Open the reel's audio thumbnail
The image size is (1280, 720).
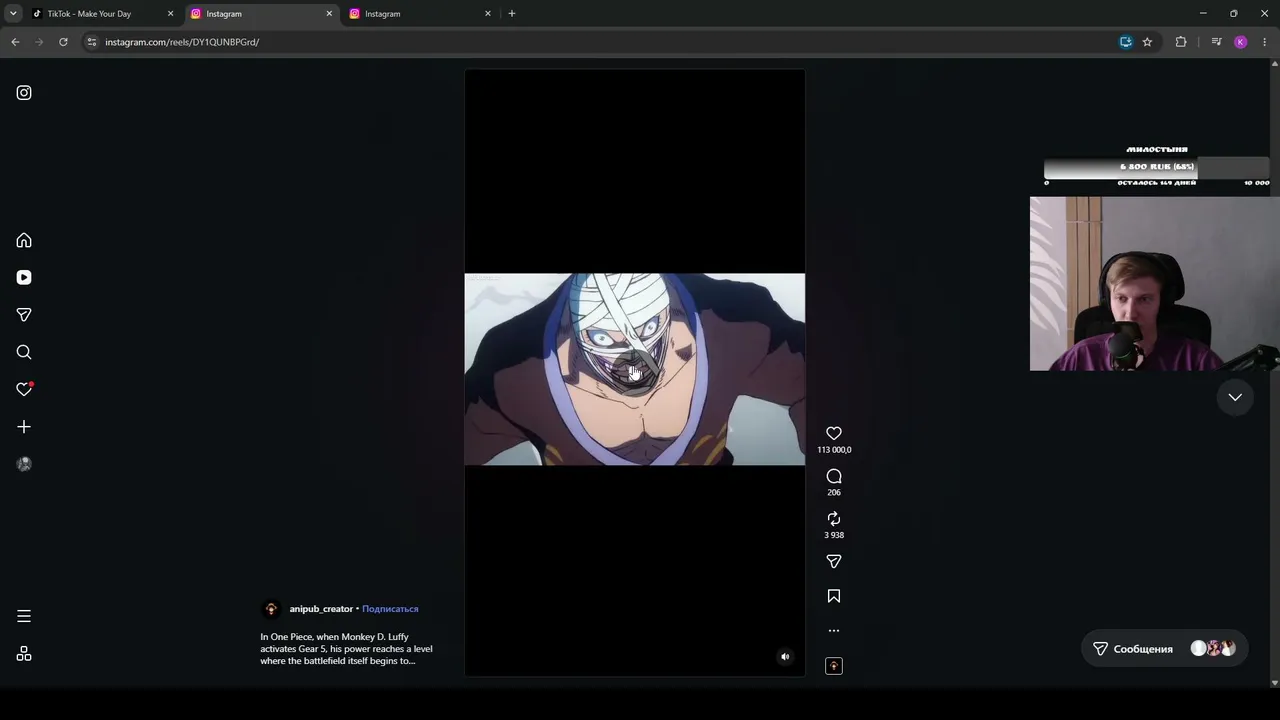[834, 666]
